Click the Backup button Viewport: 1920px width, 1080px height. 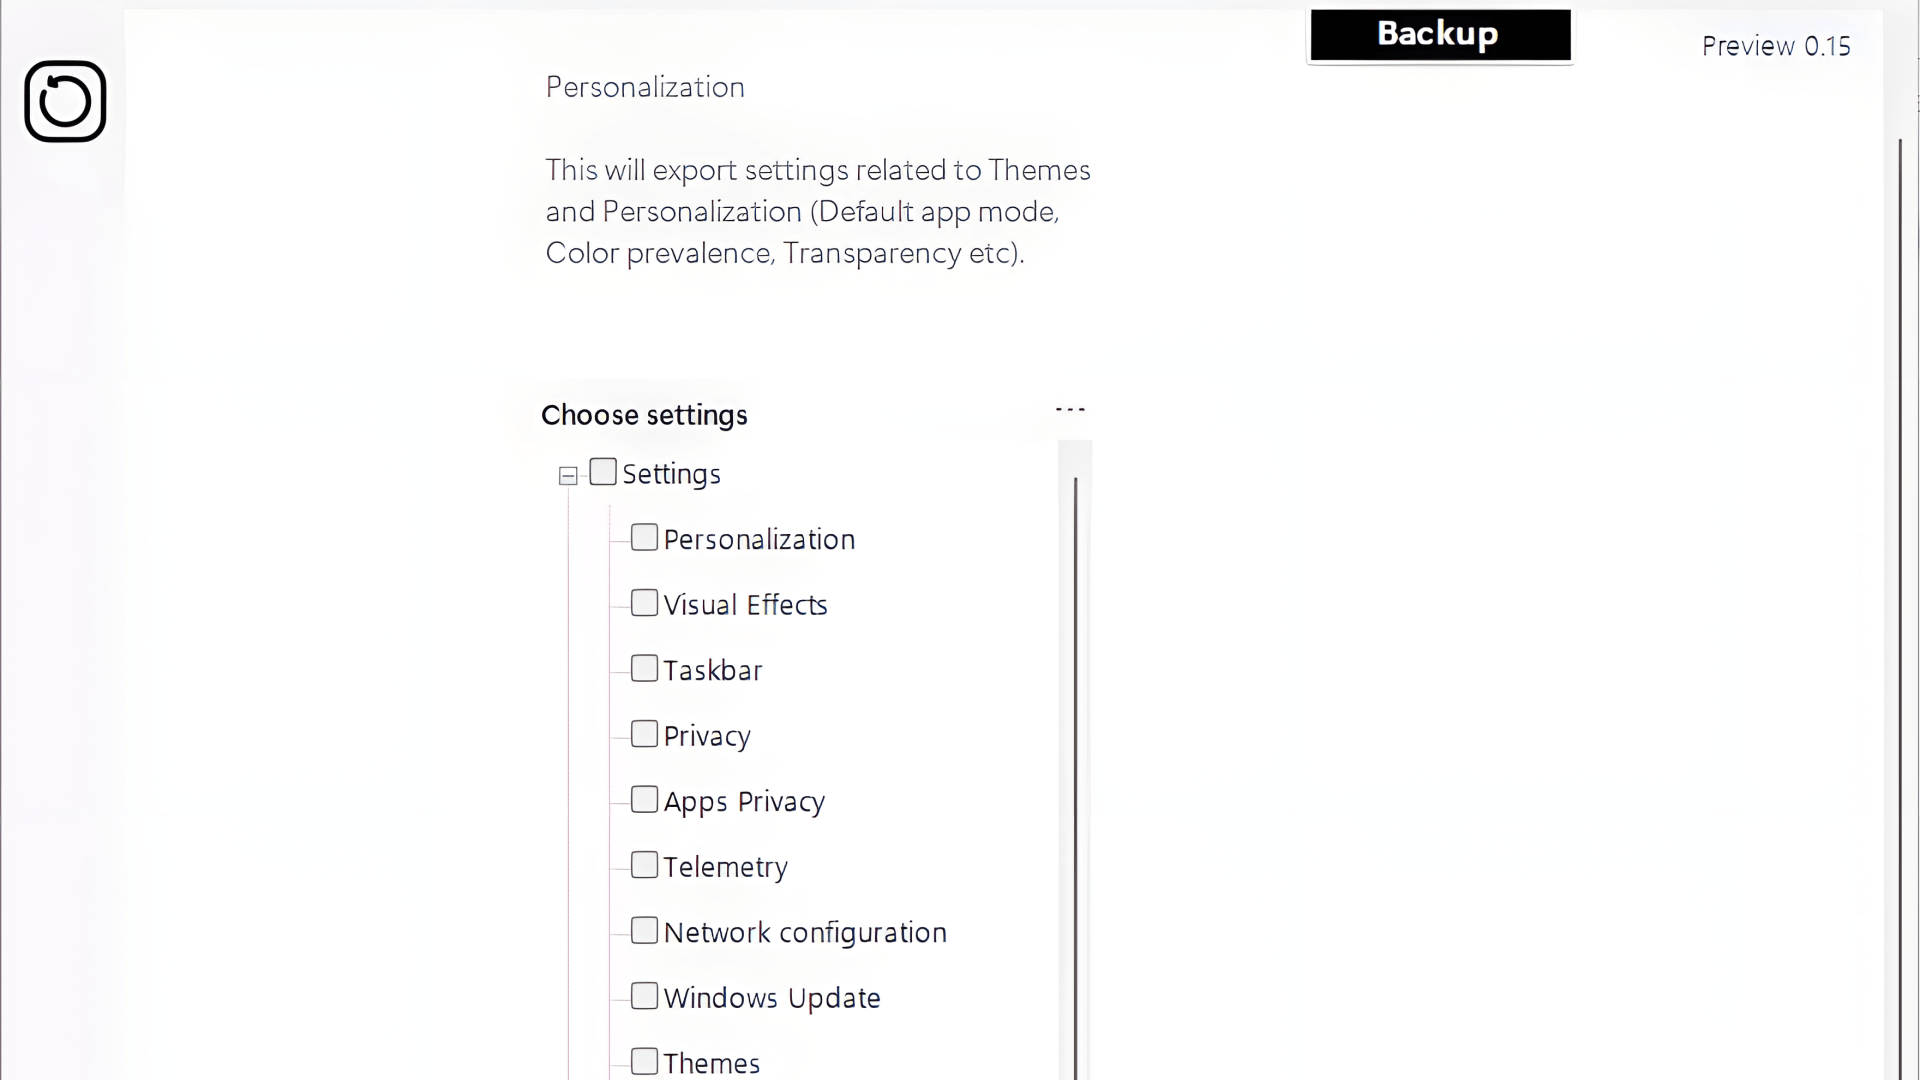tap(1438, 34)
